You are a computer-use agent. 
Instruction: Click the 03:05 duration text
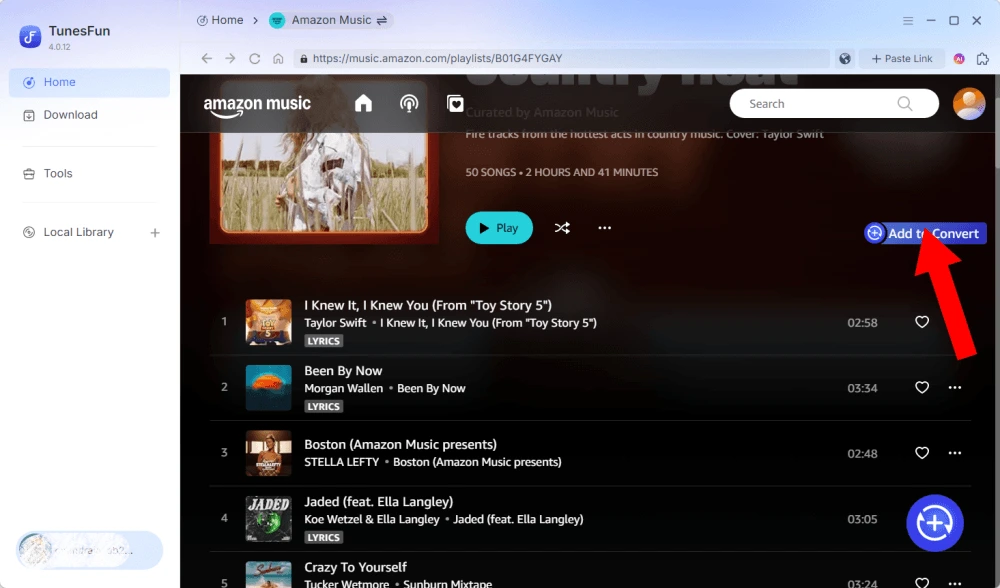tap(862, 520)
